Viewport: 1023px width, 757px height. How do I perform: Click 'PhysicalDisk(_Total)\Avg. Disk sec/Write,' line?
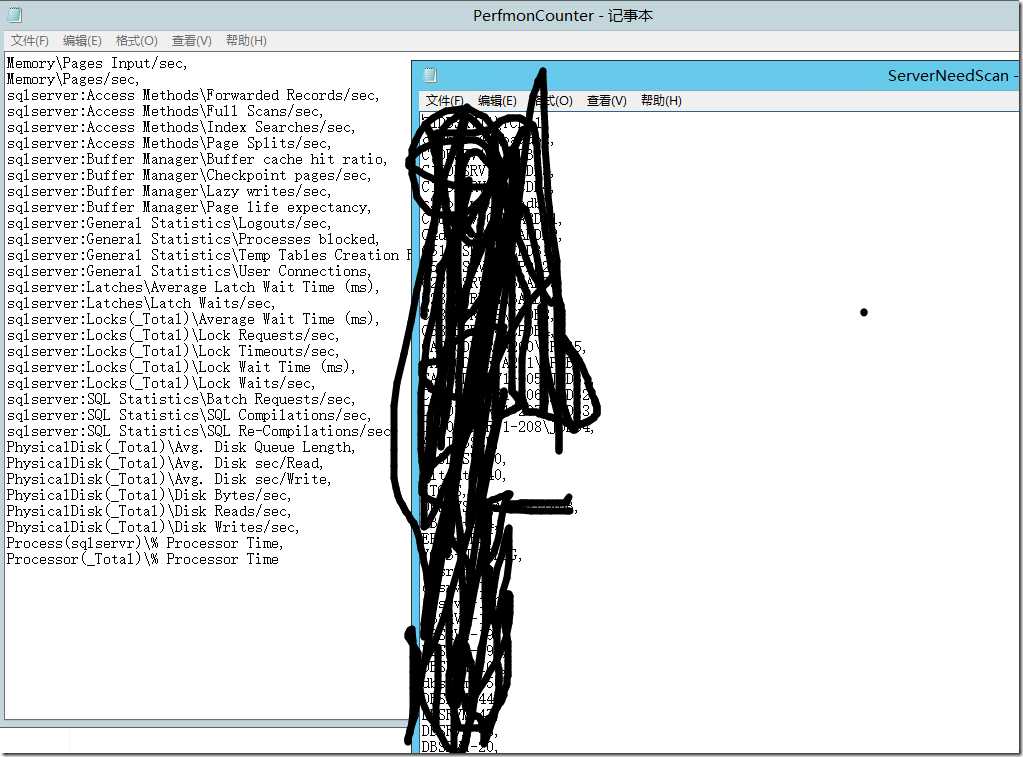169,479
